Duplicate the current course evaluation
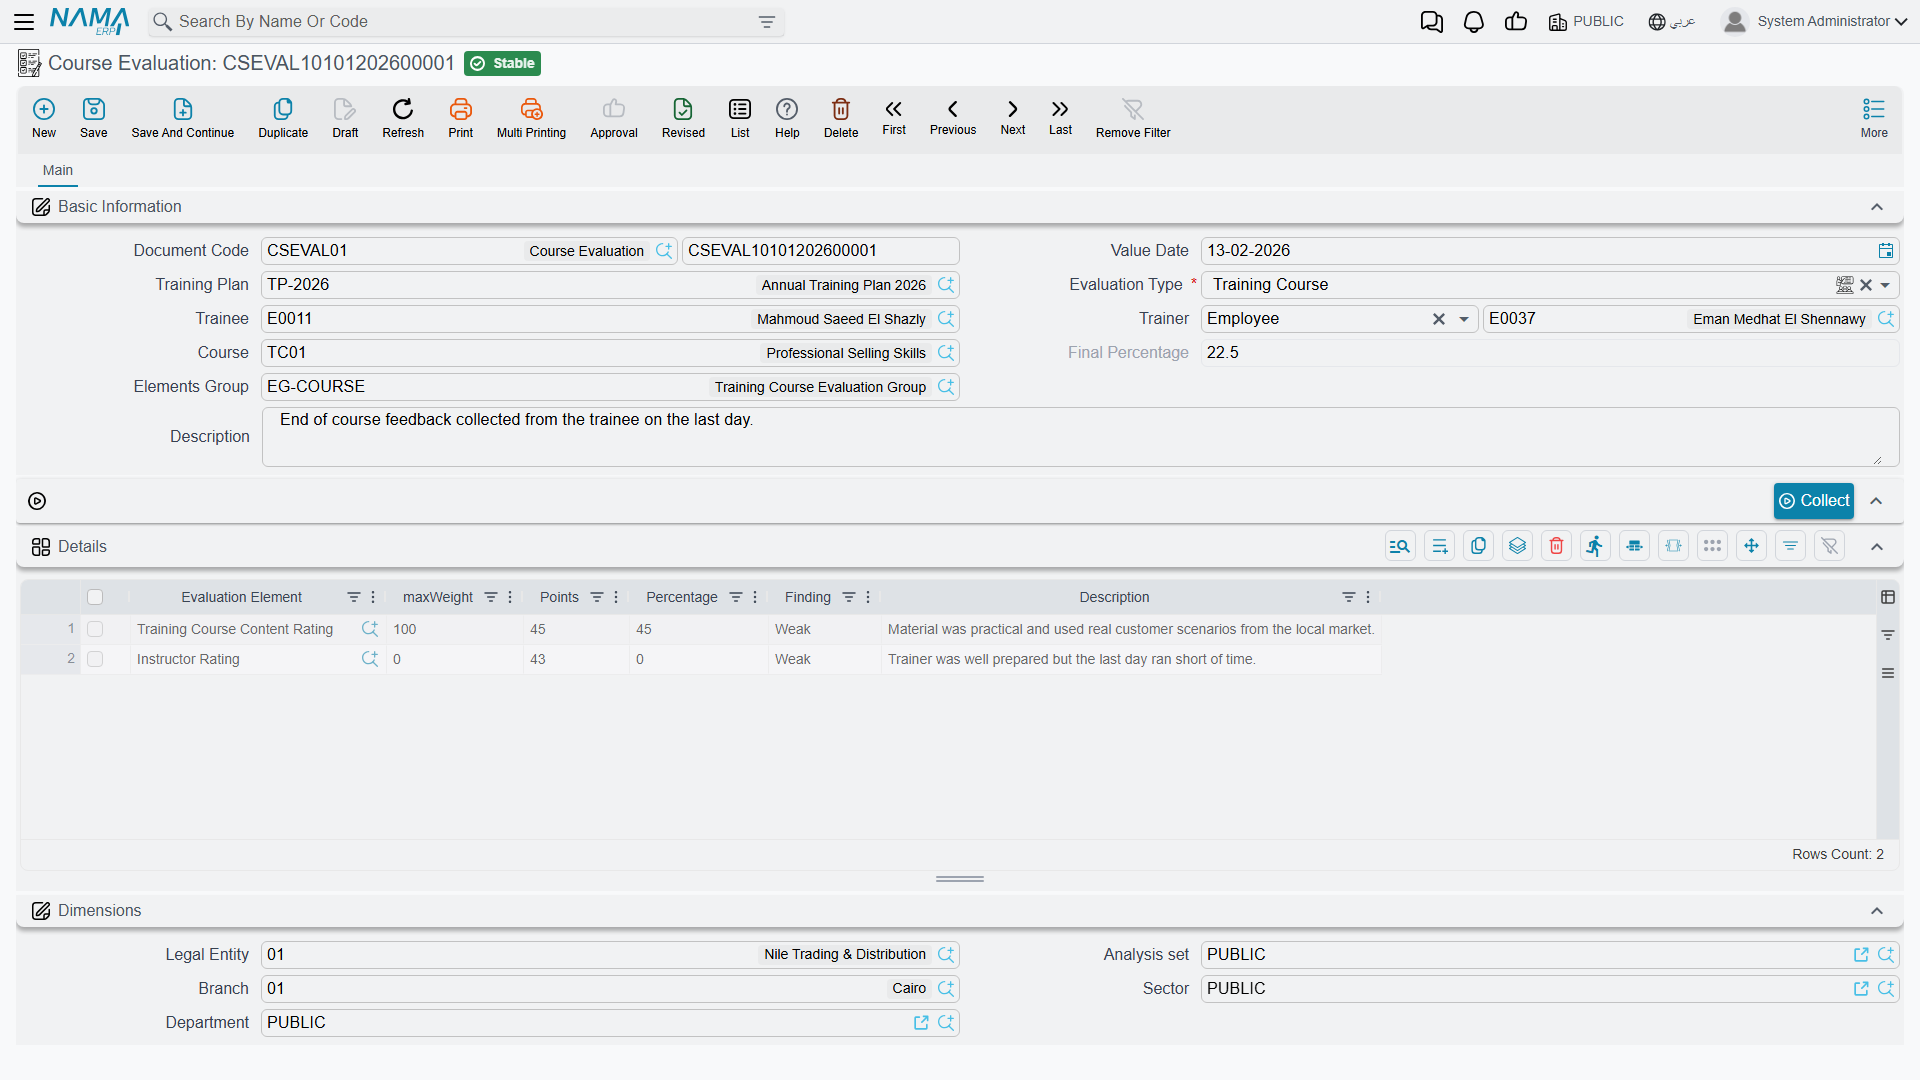Screen dimensions: 1920x1080 pos(283,117)
